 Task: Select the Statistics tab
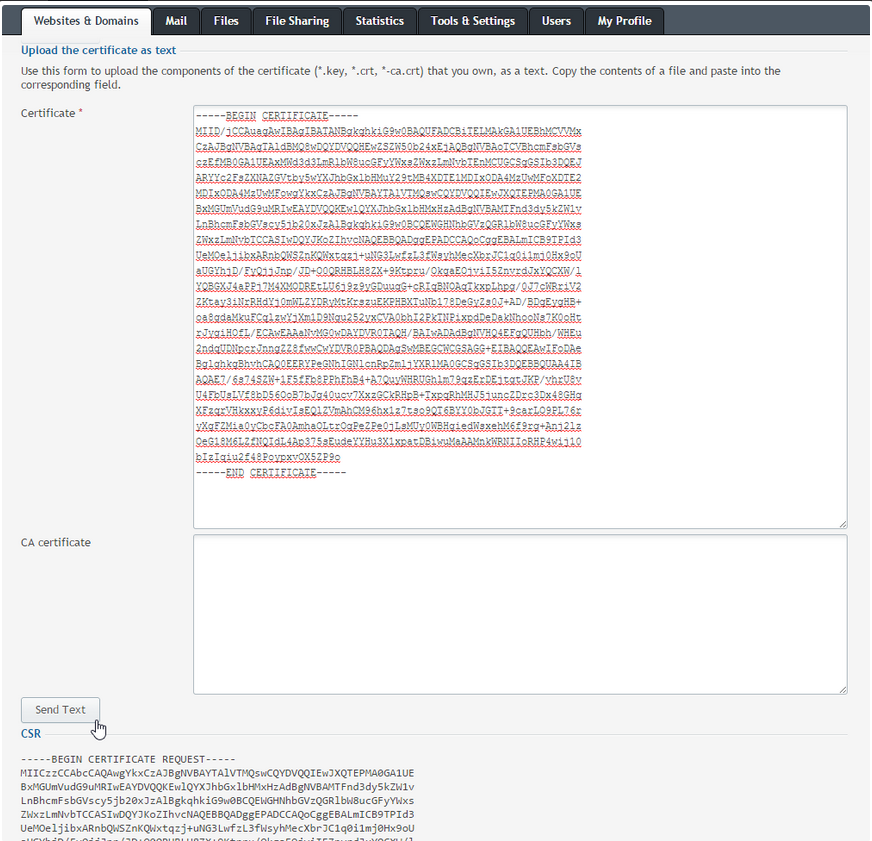[380, 21]
